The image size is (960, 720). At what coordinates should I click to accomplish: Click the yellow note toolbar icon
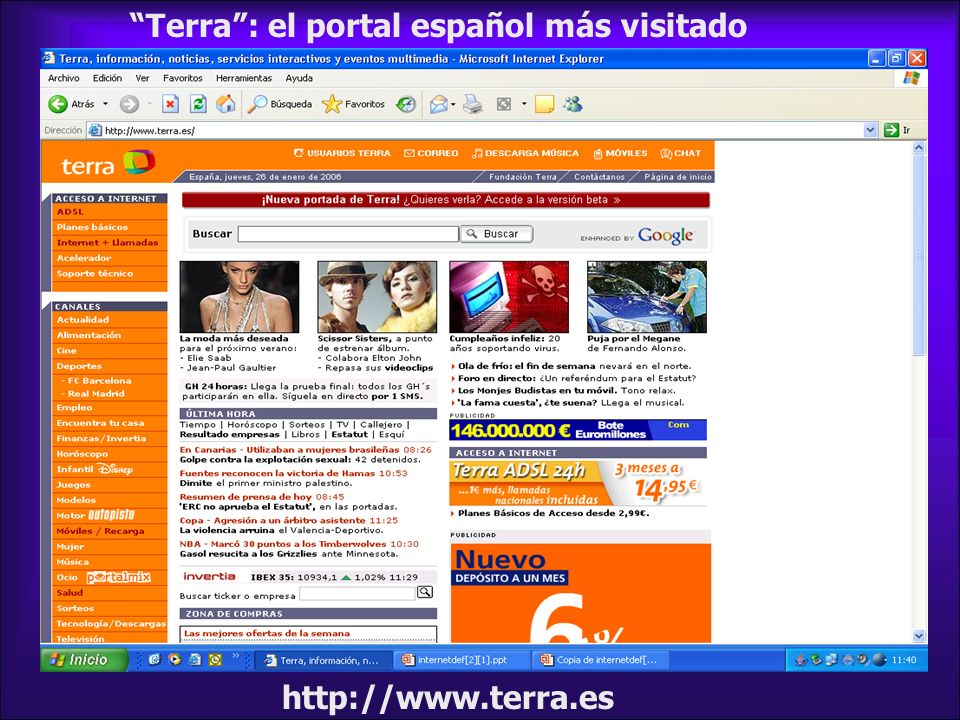tap(544, 104)
